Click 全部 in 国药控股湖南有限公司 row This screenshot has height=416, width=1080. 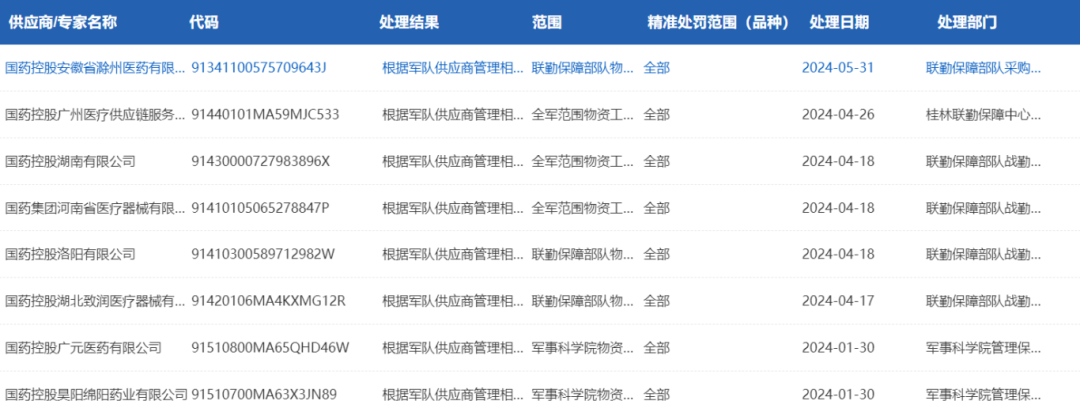coord(656,161)
